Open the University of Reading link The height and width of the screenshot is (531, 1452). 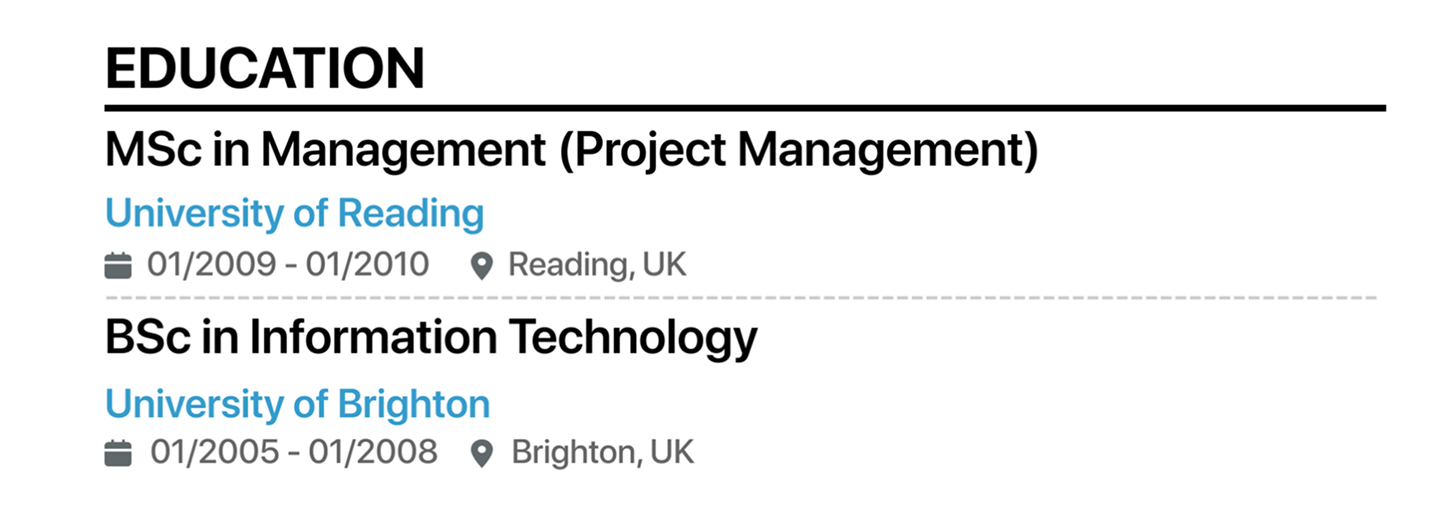click(x=295, y=213)
